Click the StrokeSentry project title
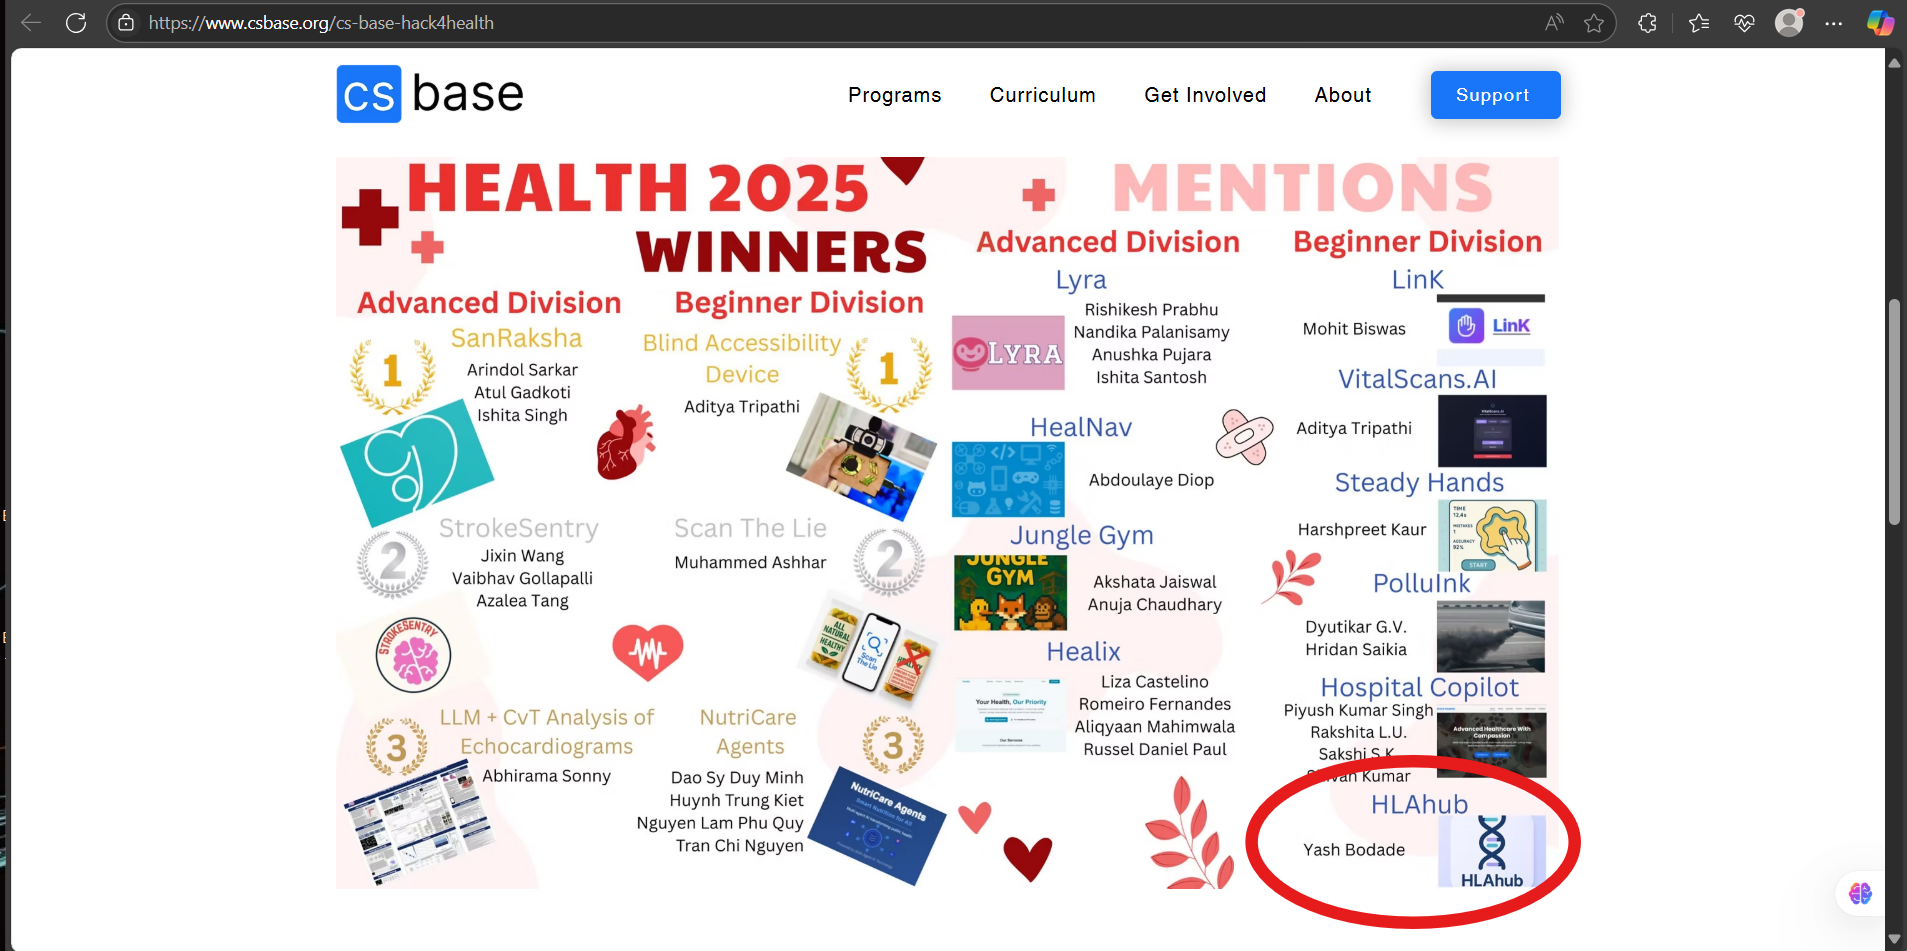Viewport: 1907px width, 951px height. [x=519, y=528]
